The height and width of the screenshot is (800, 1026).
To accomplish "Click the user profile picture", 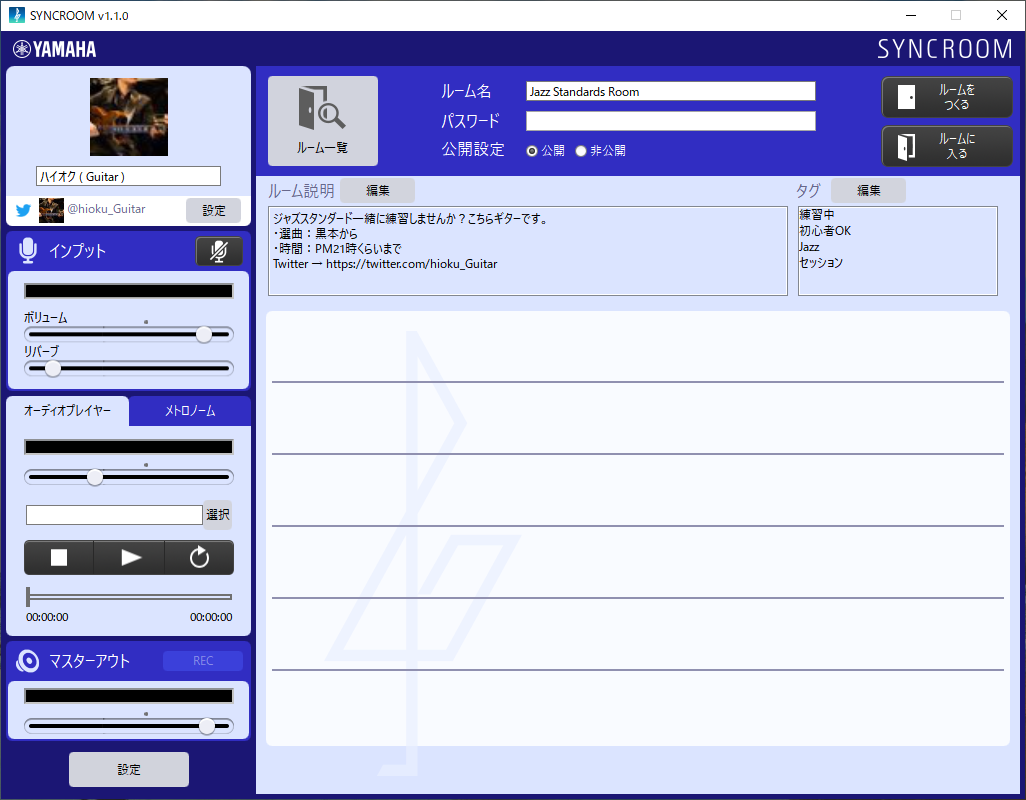I will (129, 117).
